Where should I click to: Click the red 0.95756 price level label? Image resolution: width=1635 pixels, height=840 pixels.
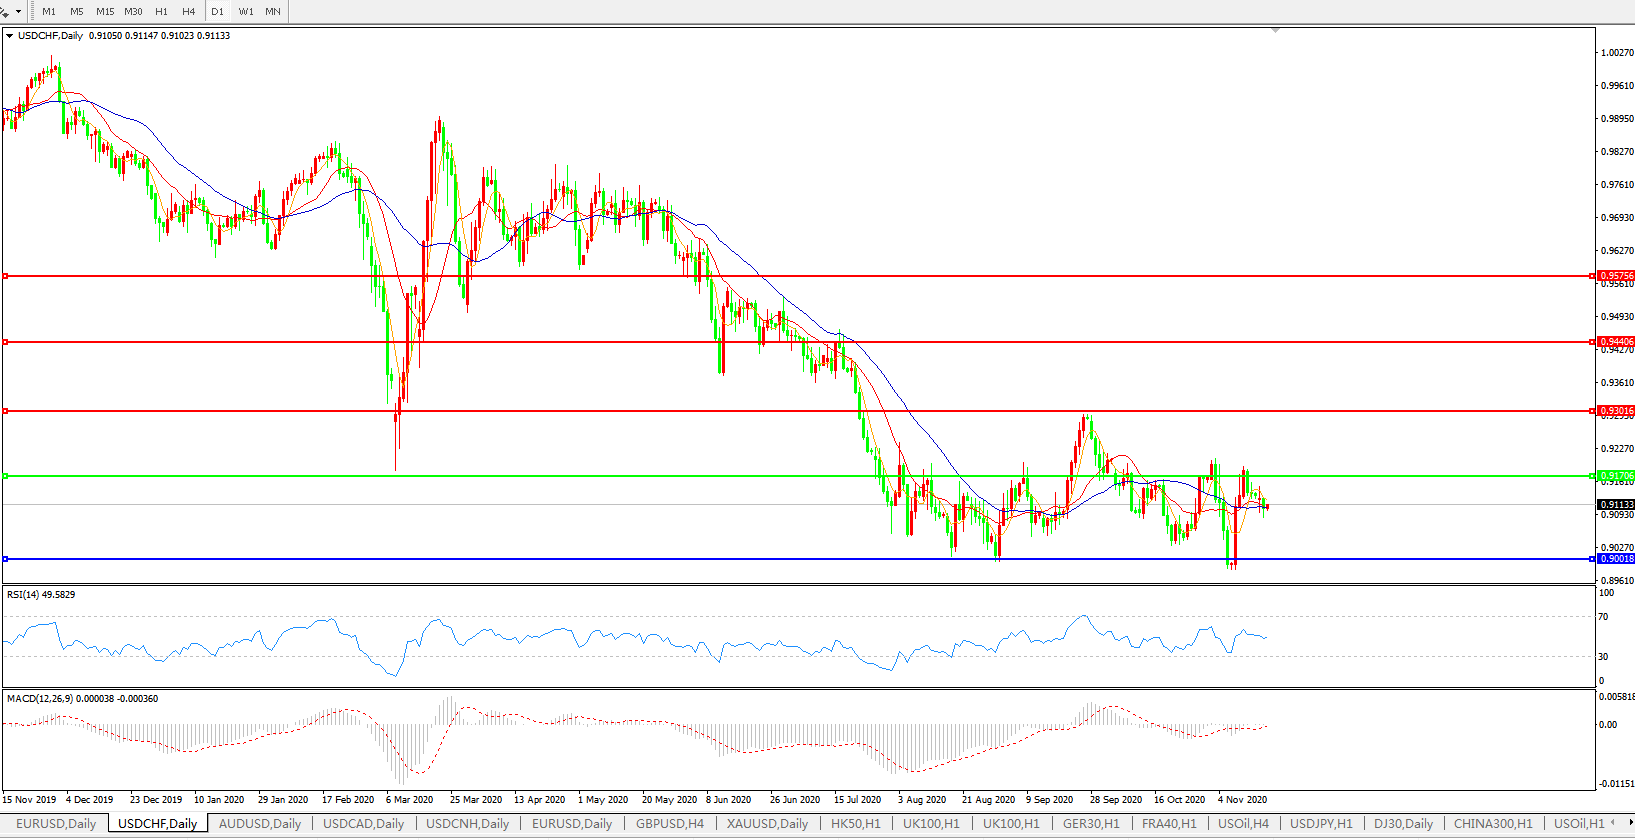[x=1616, y=276]
